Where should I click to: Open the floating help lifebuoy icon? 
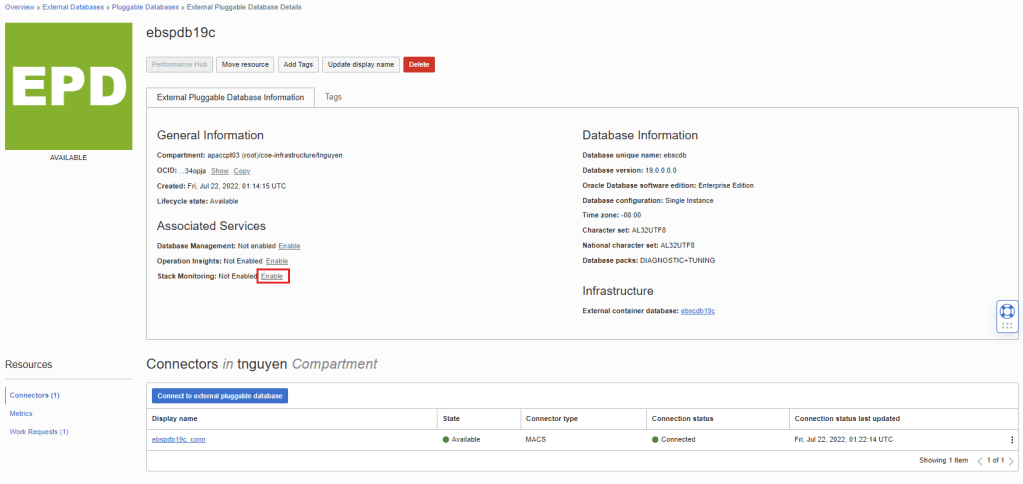1007,311
